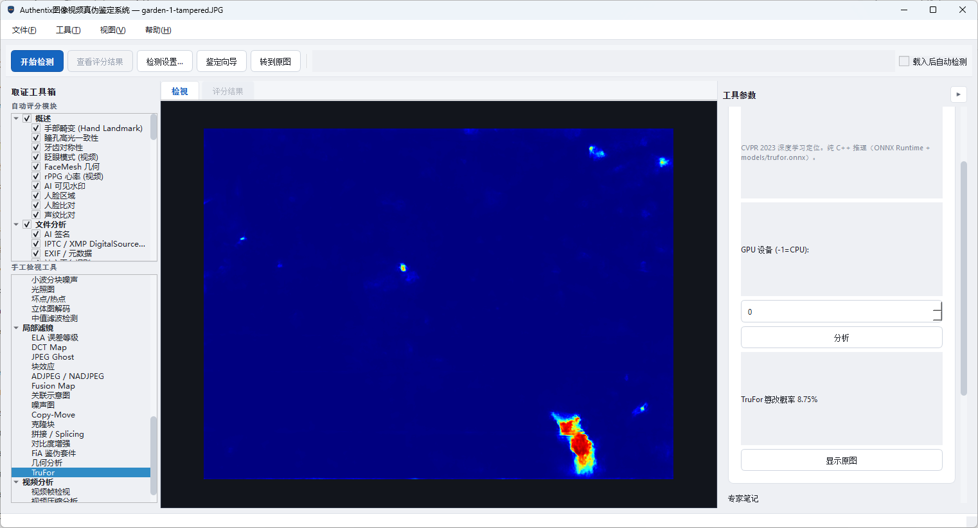Select the 拼接 / Splicing tool
The height and width of the screenshot is (528, 978).
pos(58,434)
